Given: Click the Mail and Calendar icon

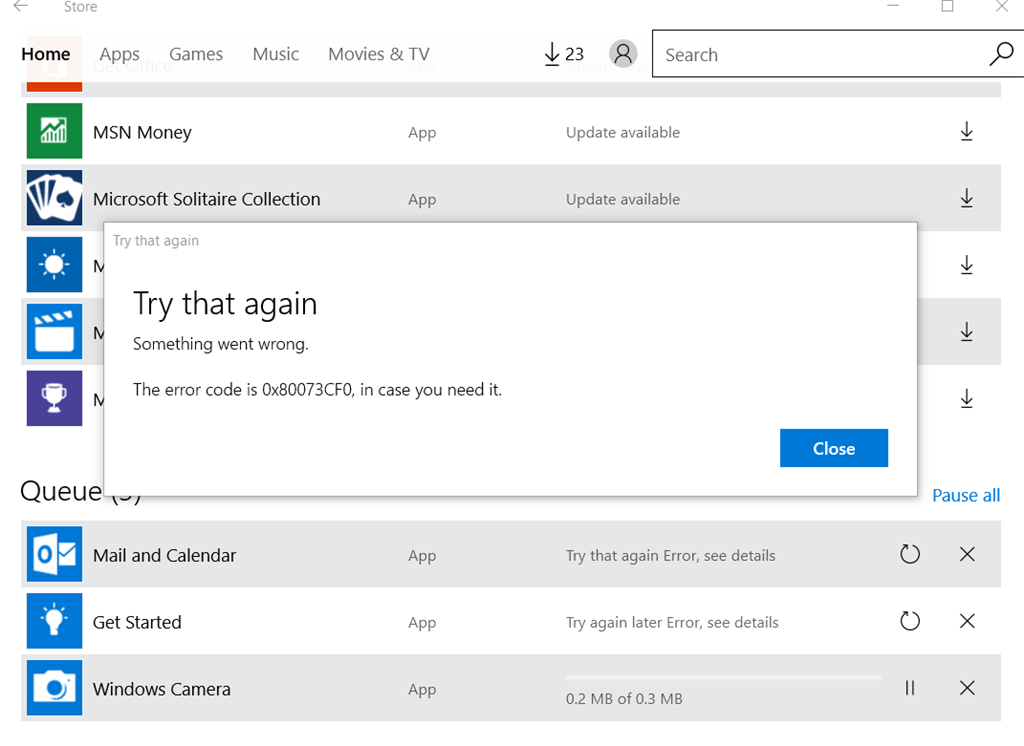Looking at the screenshot, I should point(54,554).
